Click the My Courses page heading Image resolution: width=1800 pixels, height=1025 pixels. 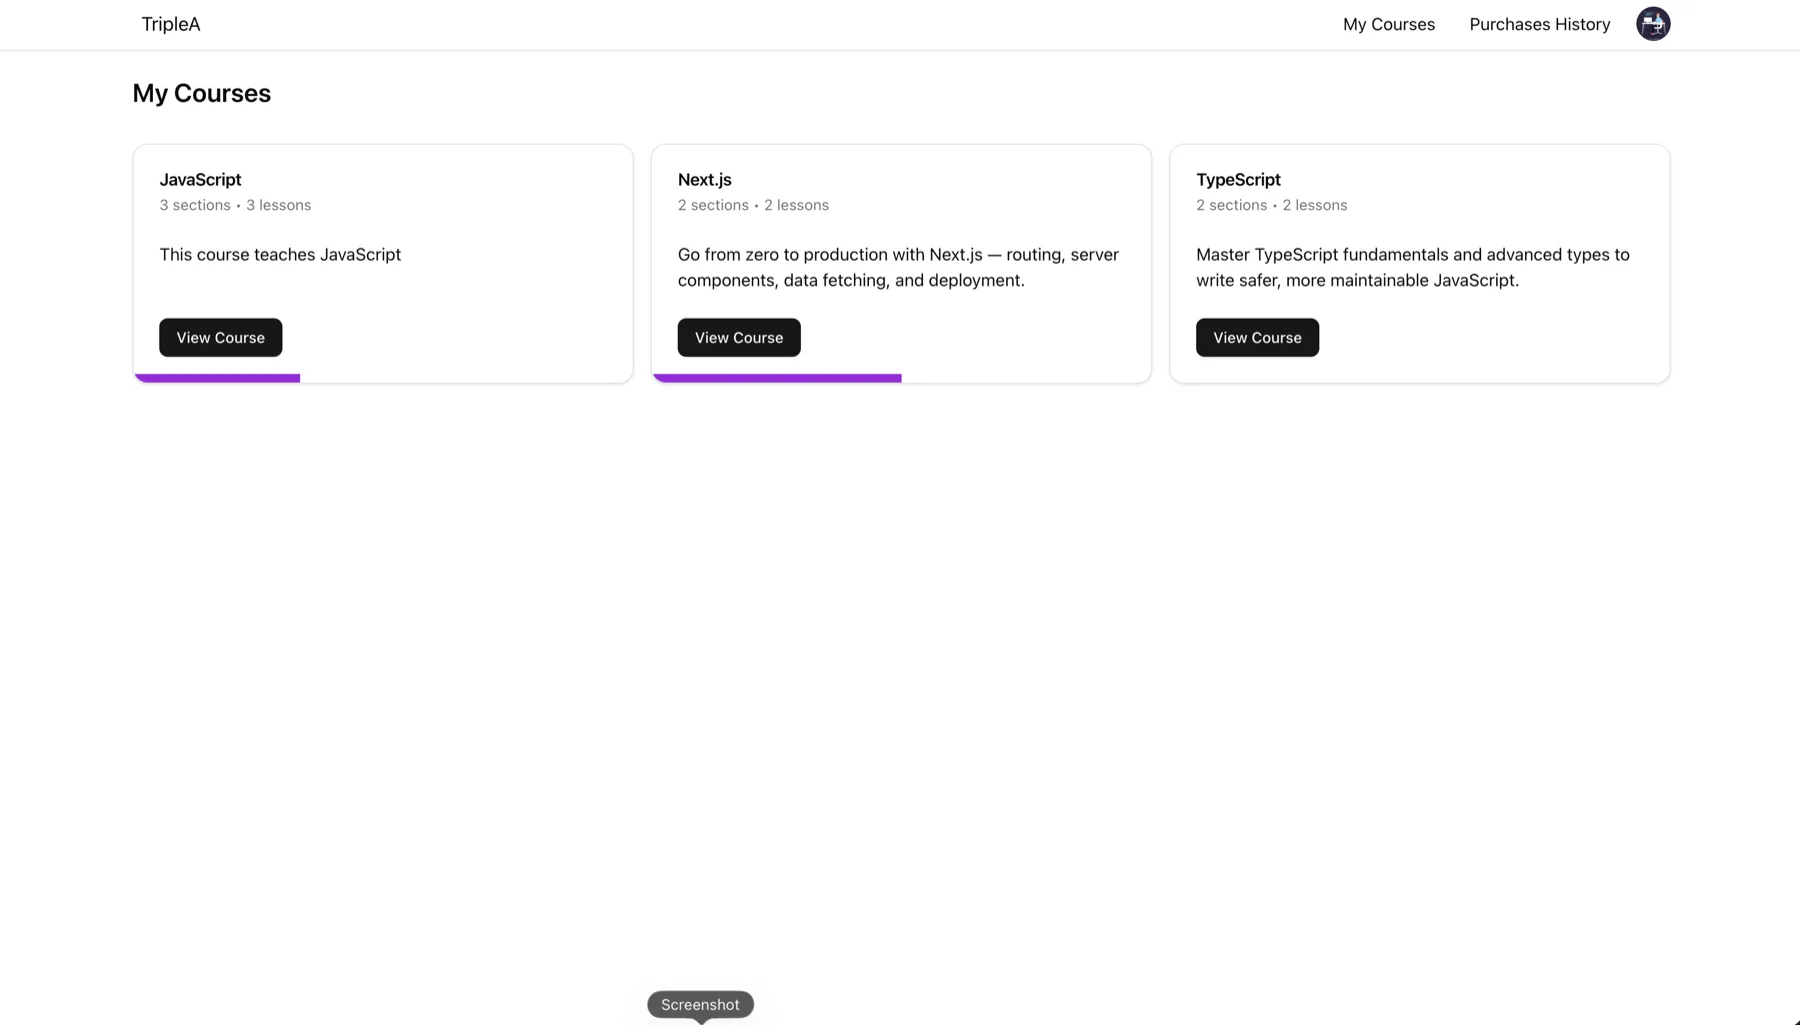tap(201, 93)
